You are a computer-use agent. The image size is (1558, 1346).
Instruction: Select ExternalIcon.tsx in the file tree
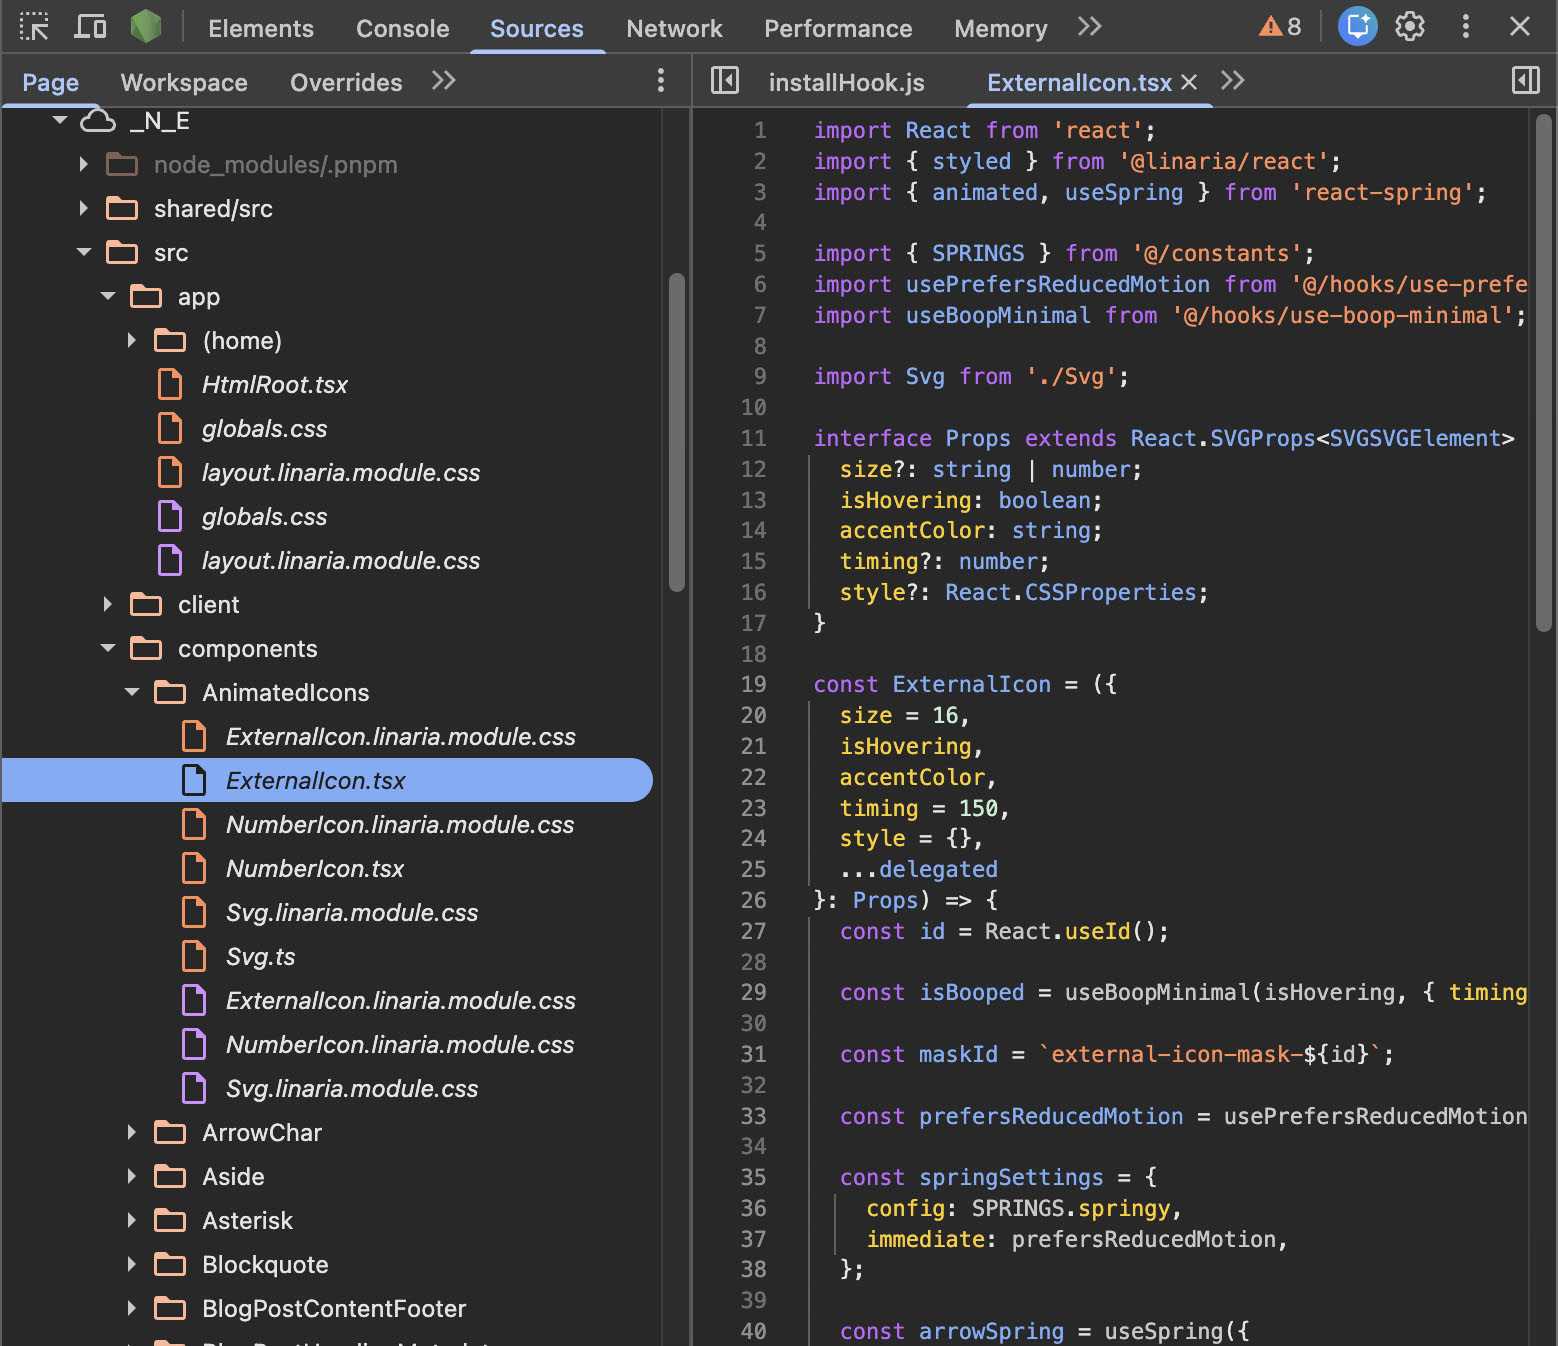[x=327, y=780]
